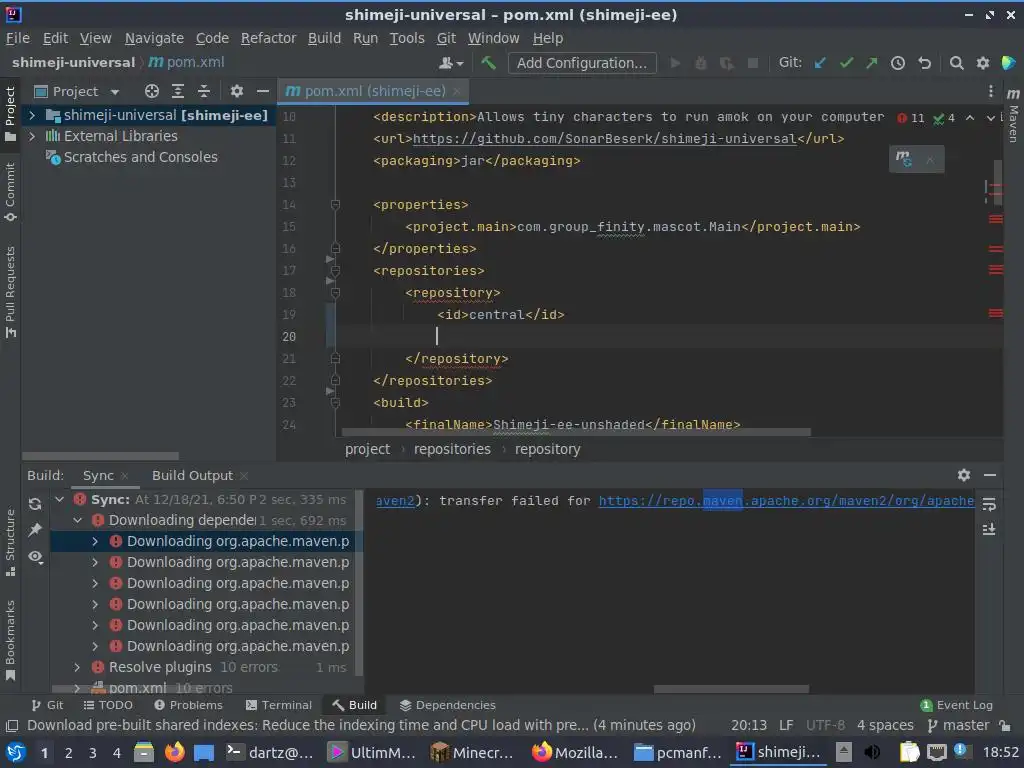This screenshot has height=768, width=1024.
Task: Open the Problems tool tab
Action: (188, 705)
